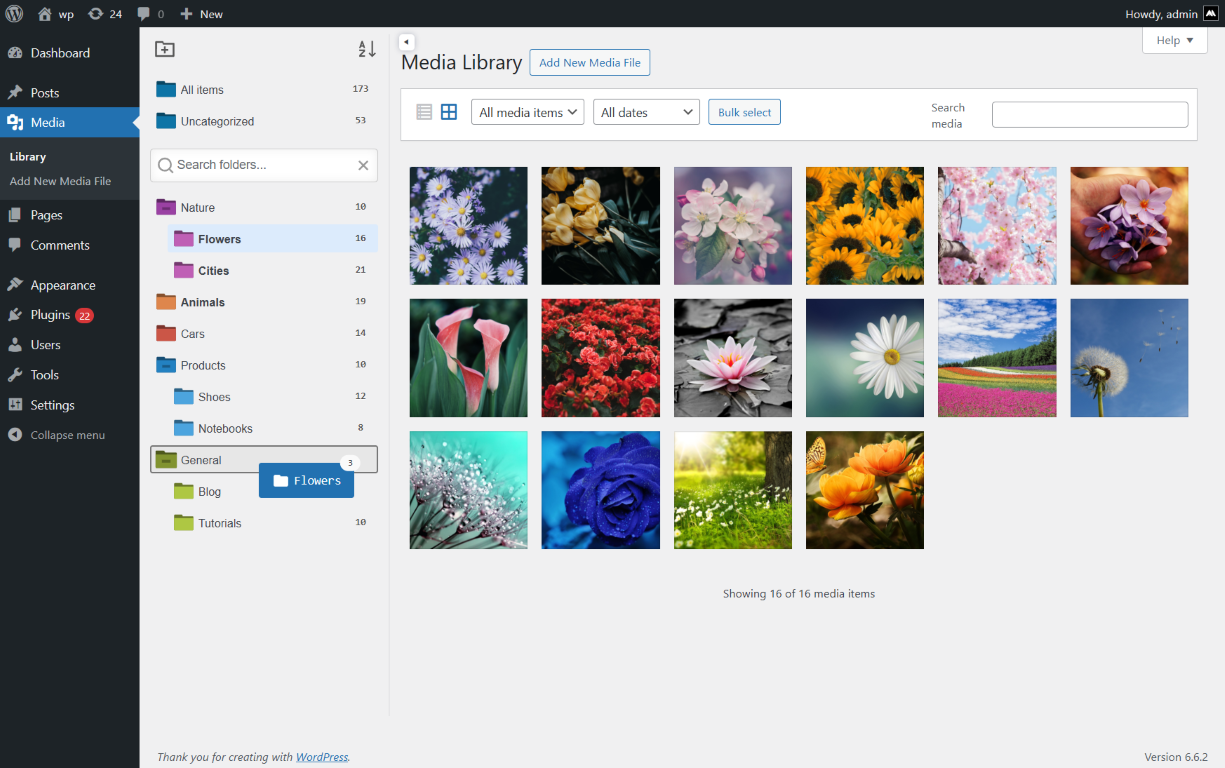Click the Version 6.6.2 footer text
The height and width of the screenshot is (768, 1225).
(1176, 757)
